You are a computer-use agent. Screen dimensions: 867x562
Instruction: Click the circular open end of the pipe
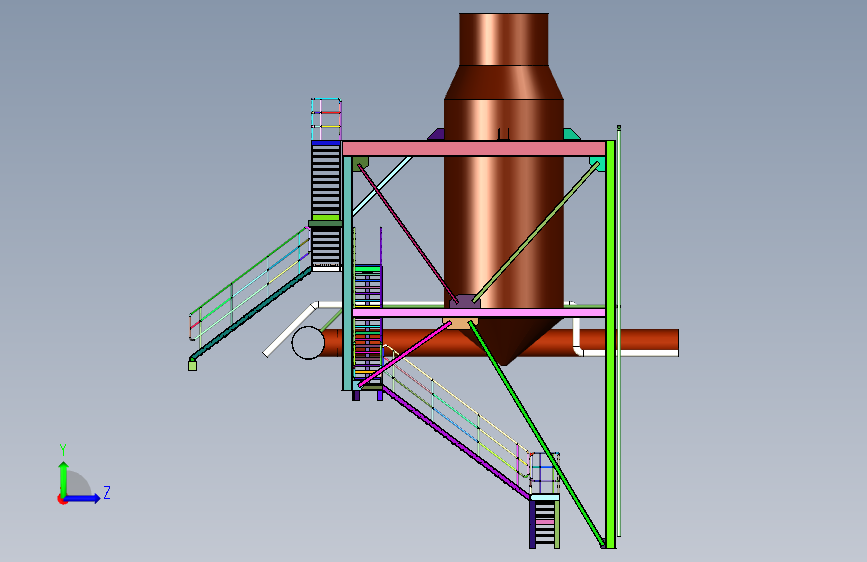pyautogui.click(x=308, y=342)
